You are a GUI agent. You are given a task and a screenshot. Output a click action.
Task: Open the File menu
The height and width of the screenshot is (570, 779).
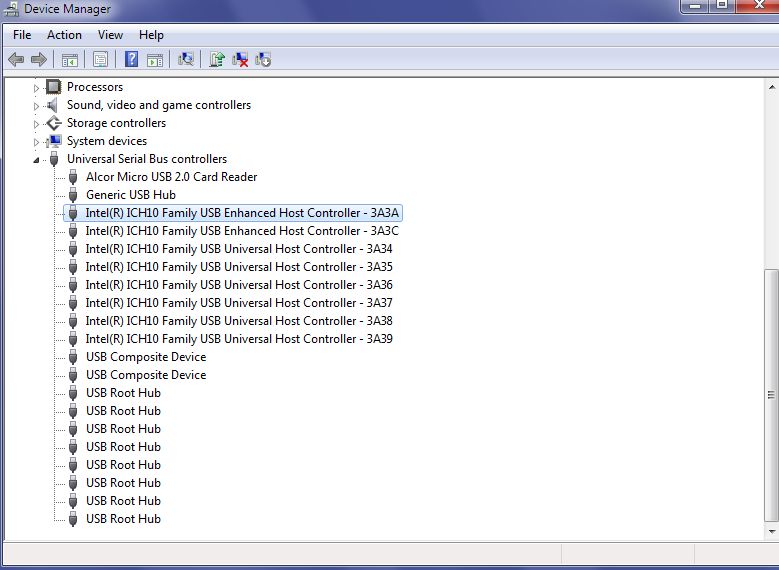tap(22, 35)
